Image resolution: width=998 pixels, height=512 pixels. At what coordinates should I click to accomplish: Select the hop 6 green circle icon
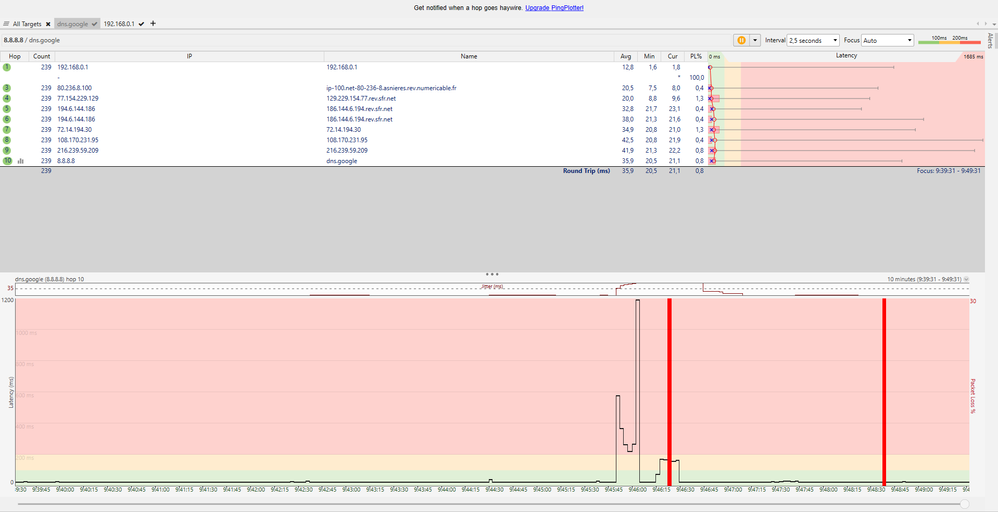point(7,119)
